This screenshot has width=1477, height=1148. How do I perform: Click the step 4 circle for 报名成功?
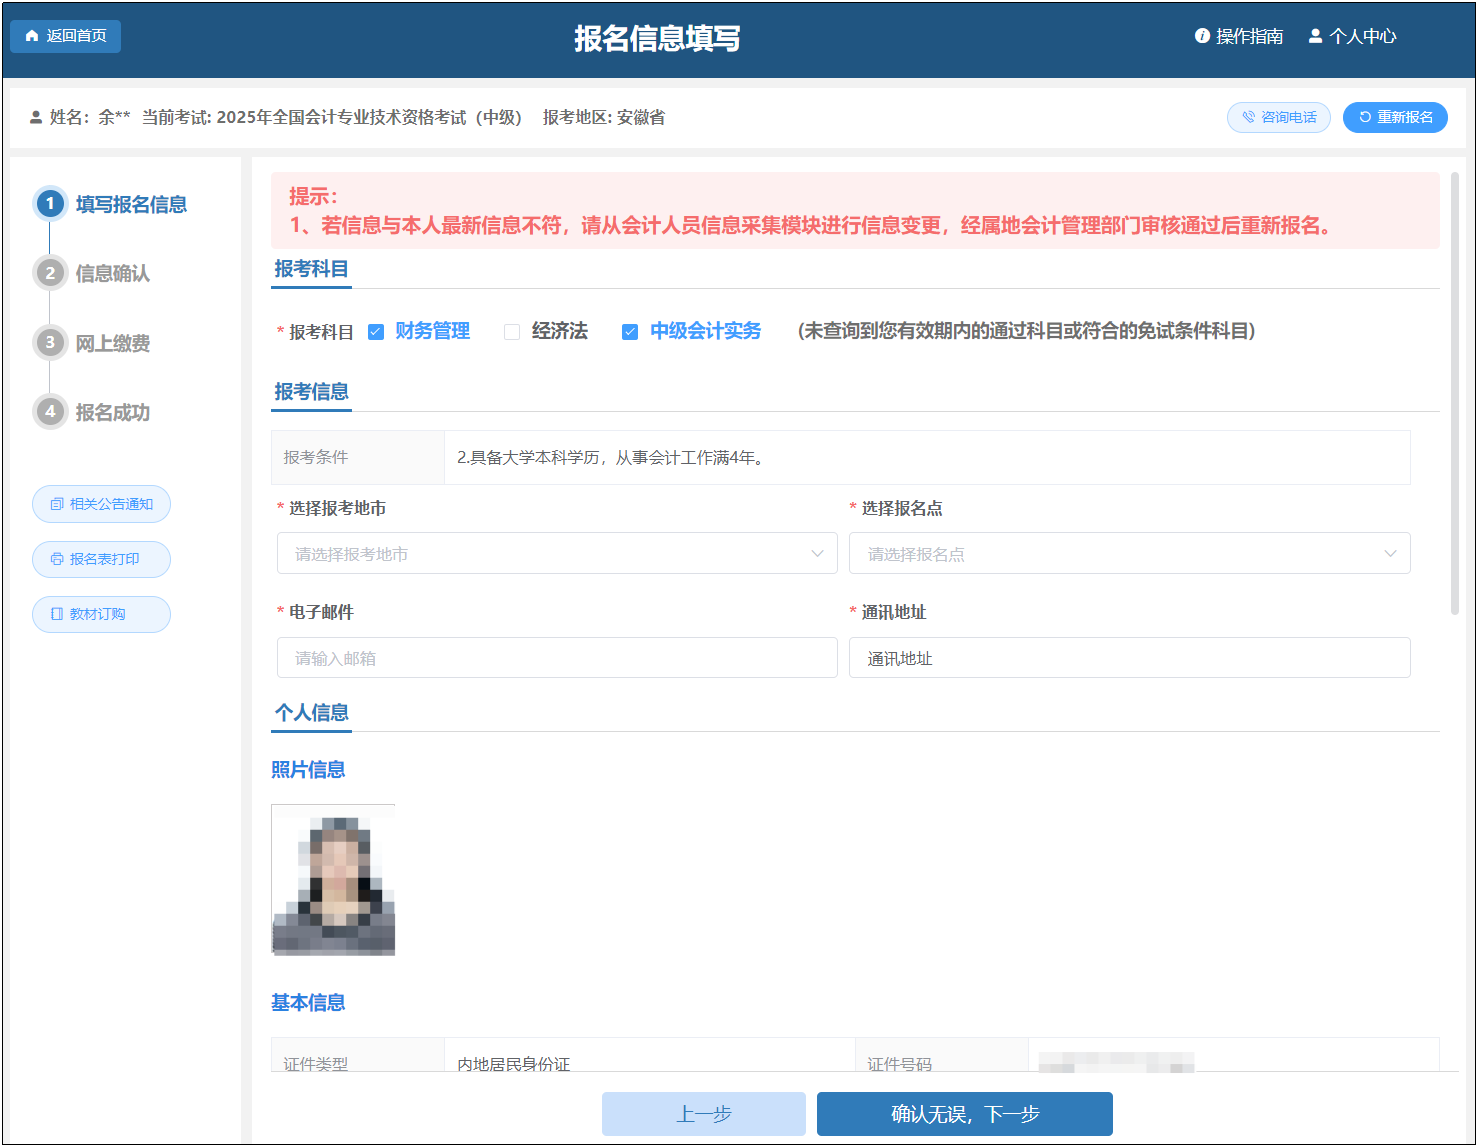pyautogui.click(x=50, y=412)
